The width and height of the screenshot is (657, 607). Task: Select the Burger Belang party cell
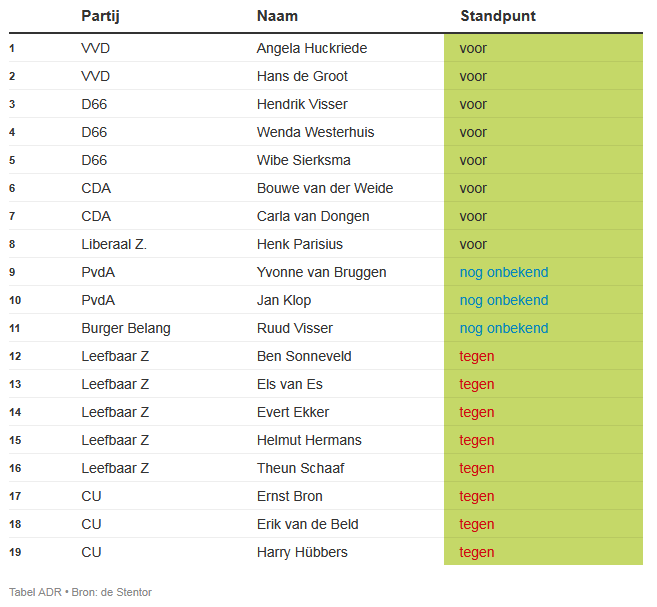[126, 328]
